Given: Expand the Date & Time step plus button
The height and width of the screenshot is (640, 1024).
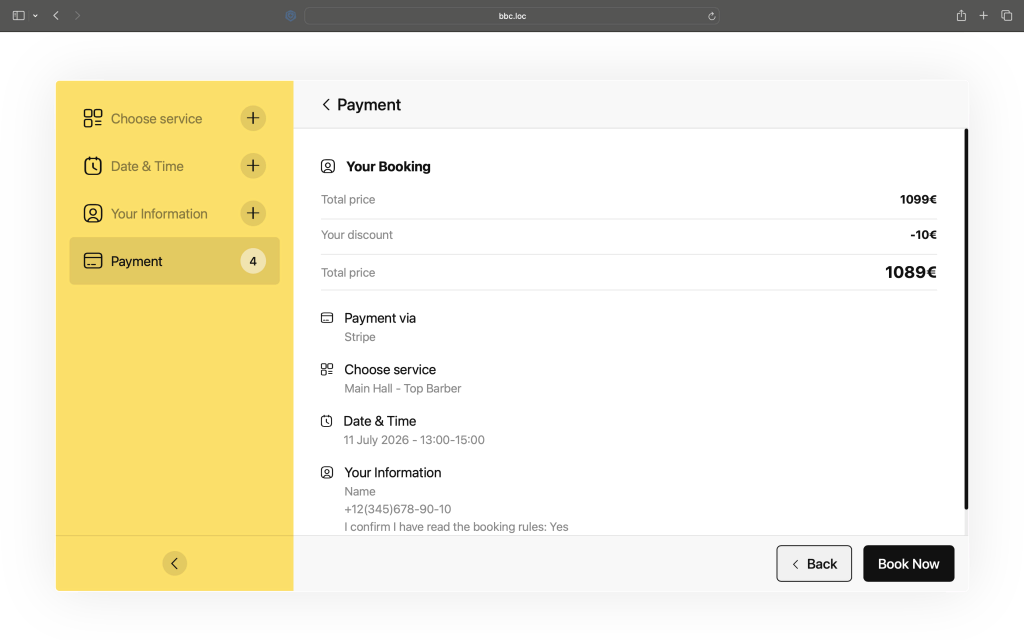Looking at the screenshot, I should 253,166.
